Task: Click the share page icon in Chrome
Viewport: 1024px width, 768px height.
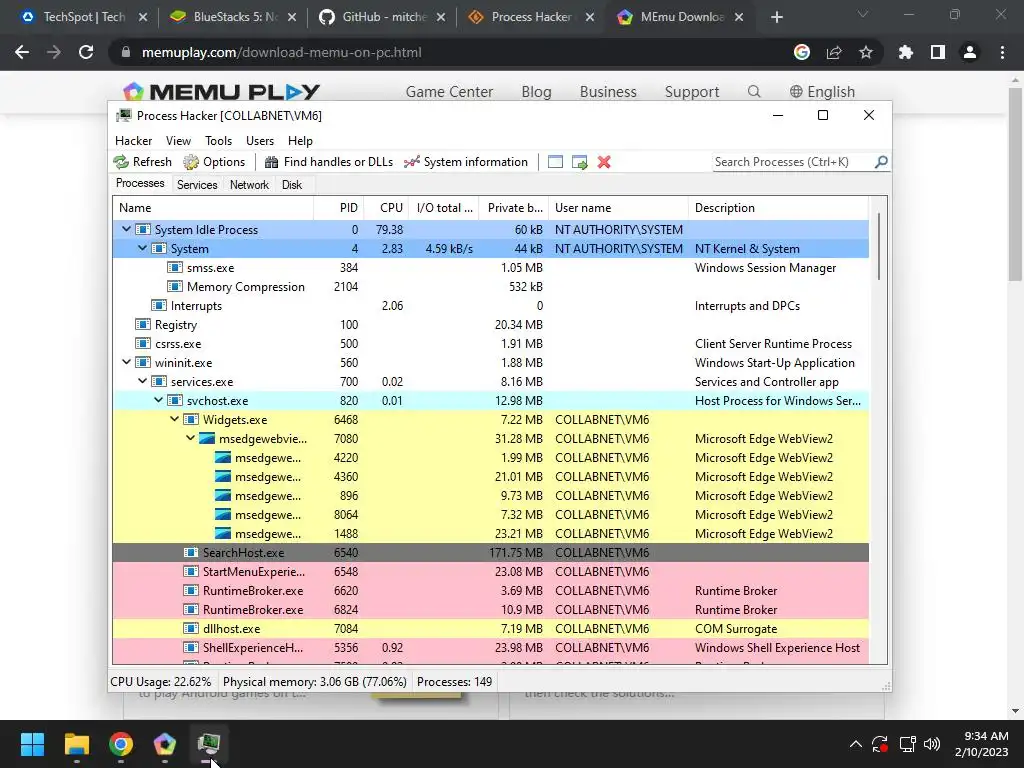Action: pos(834,52)
